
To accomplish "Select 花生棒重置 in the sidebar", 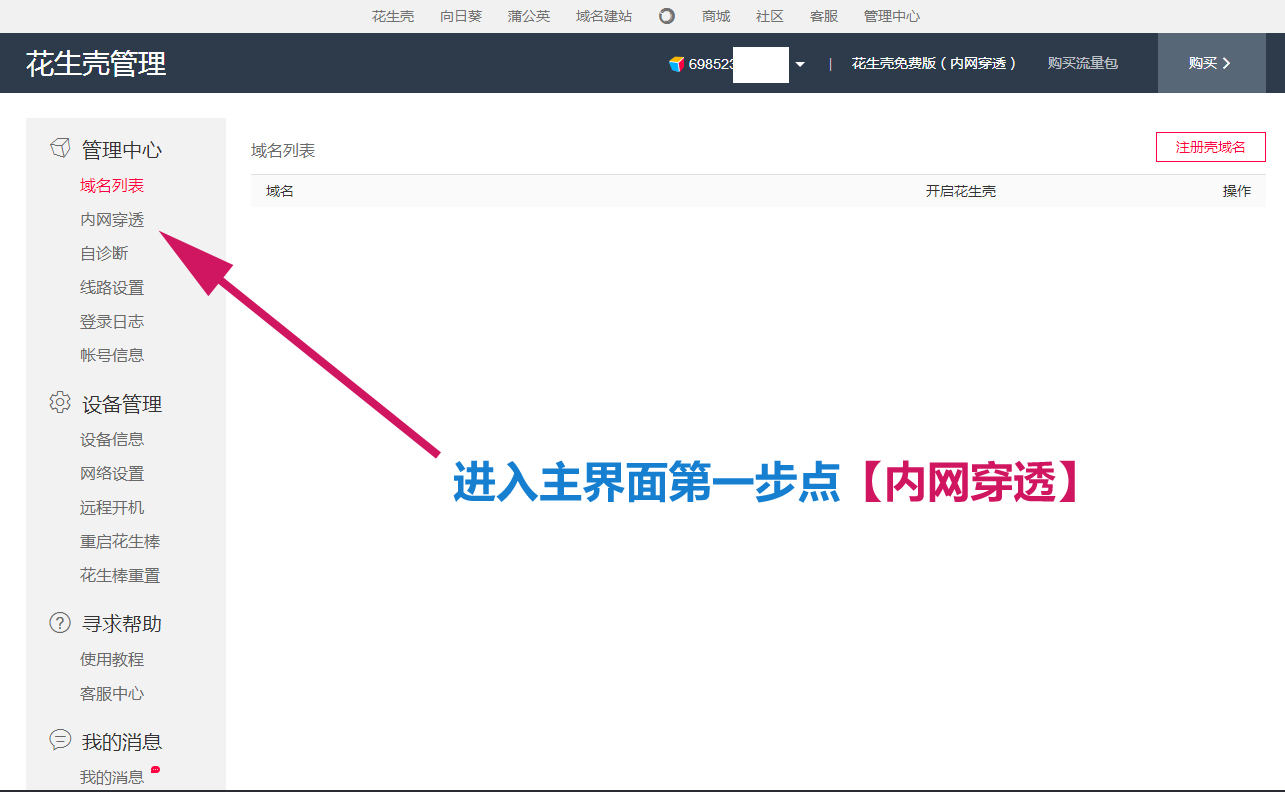I will 120,576.
